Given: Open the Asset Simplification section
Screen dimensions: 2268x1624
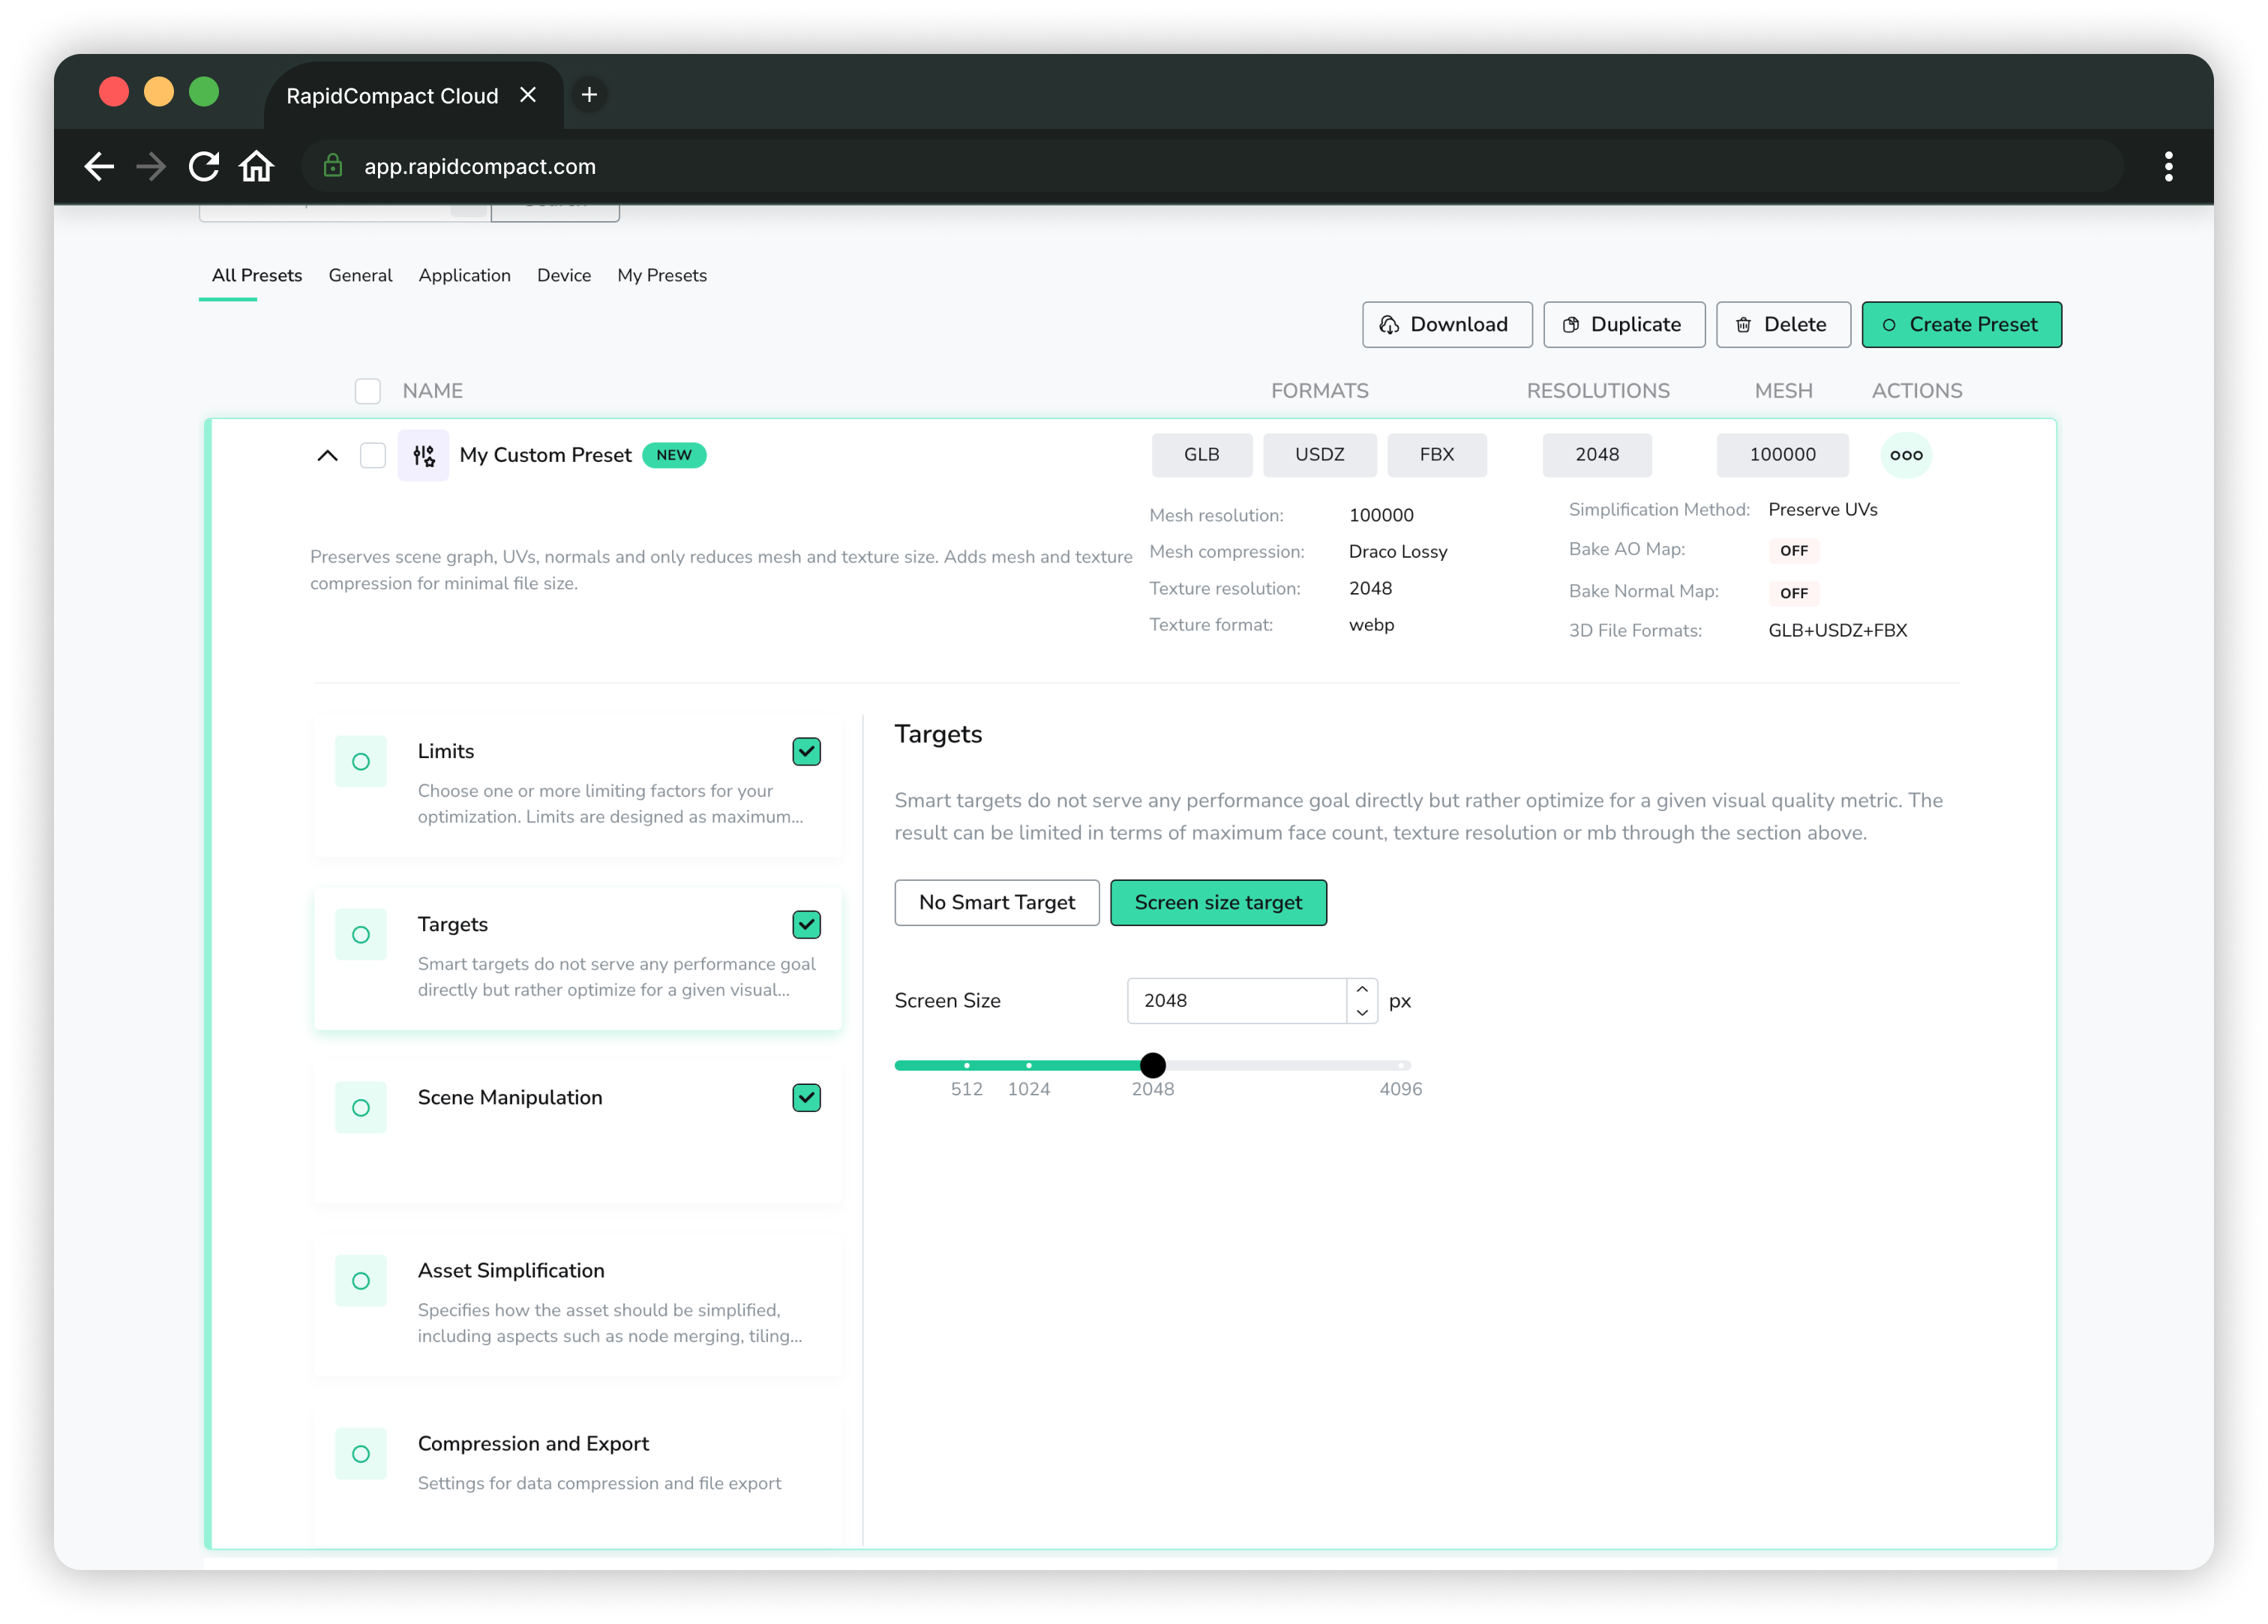Looking at the screenshot, I should tap(578, 1304).
